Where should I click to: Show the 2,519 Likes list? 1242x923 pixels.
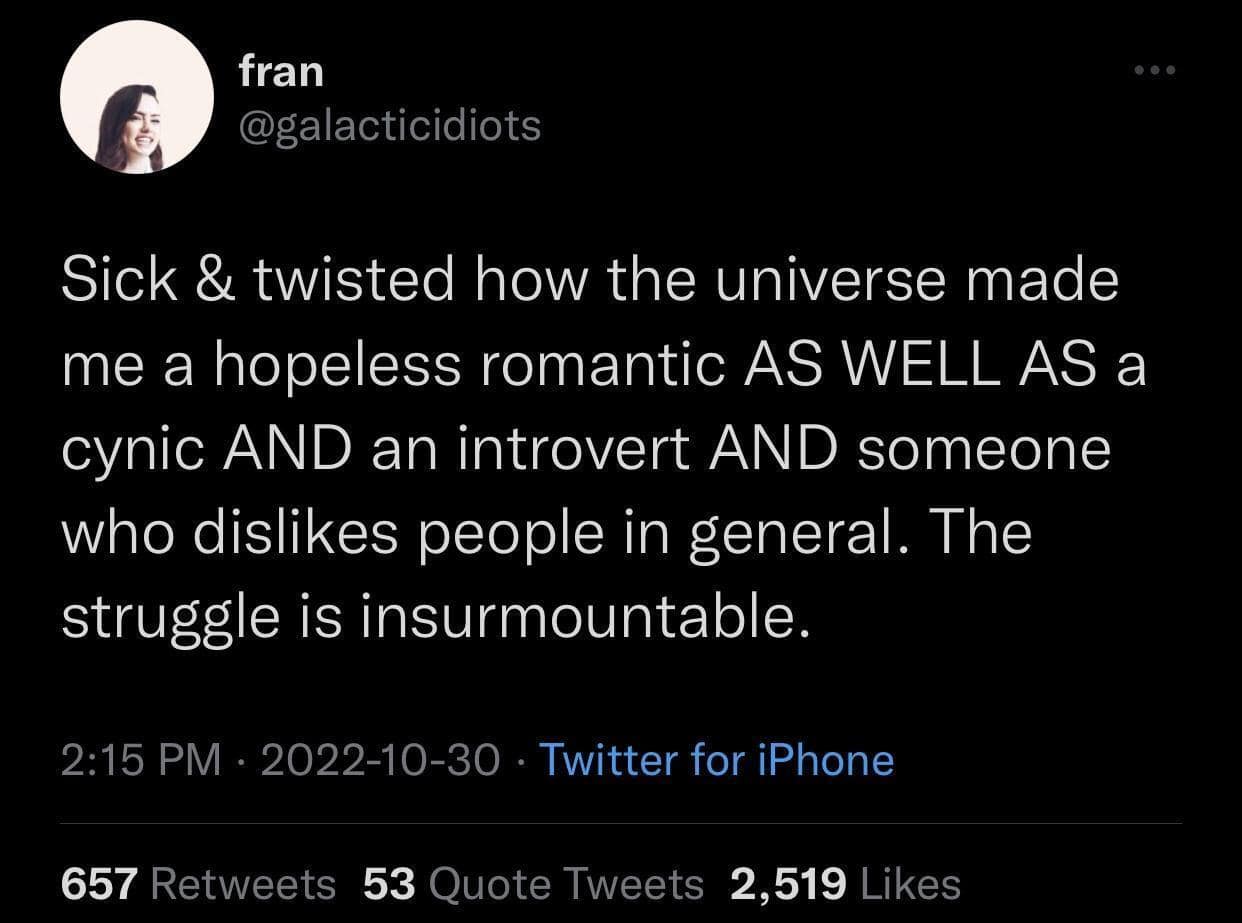point(845,884)
